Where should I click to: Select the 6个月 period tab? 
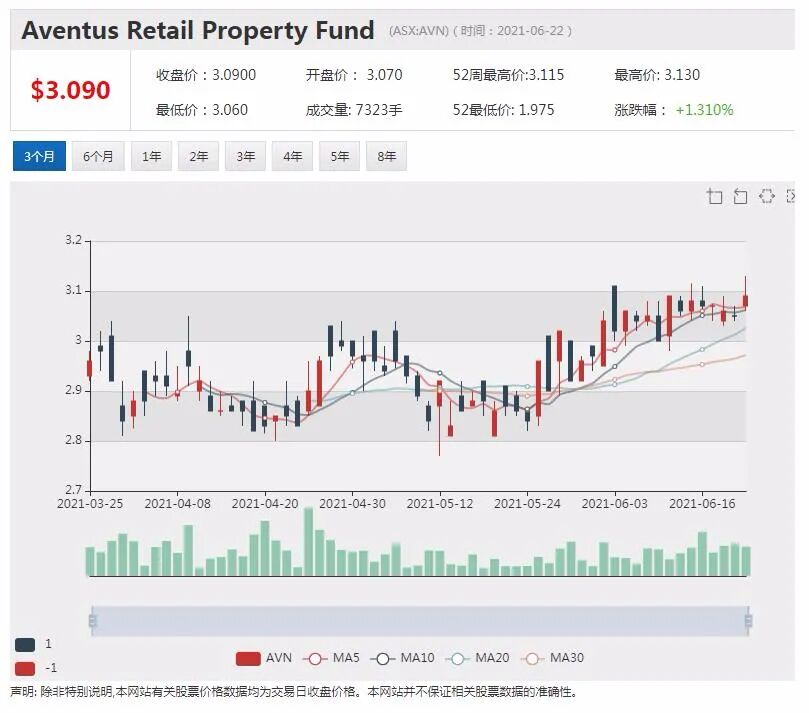98,156
